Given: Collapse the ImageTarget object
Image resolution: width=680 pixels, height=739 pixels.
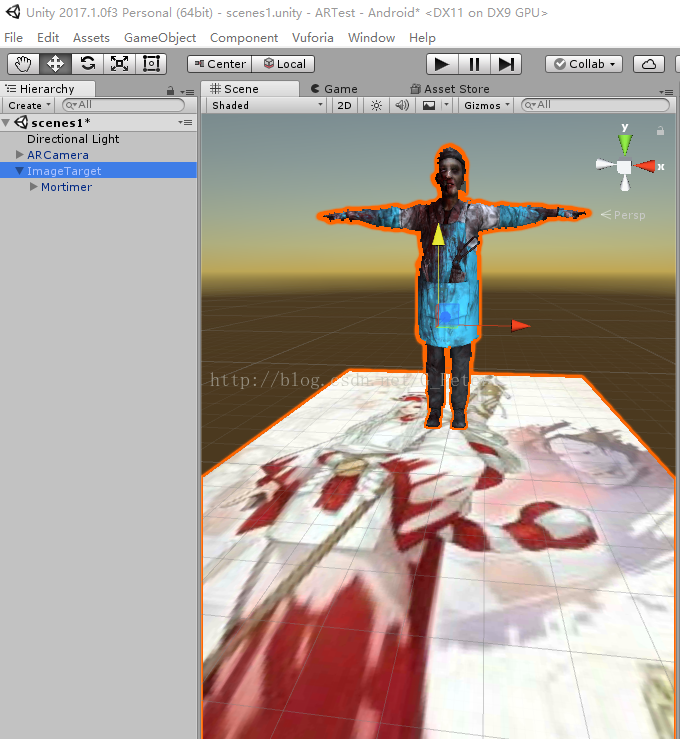Looking at the screenshot, I should (19, 171).
